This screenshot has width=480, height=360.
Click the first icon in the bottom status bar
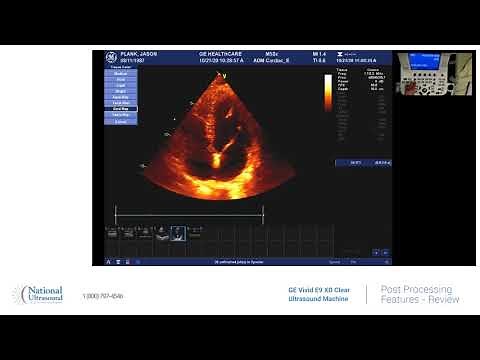click(x=108, y=262)
